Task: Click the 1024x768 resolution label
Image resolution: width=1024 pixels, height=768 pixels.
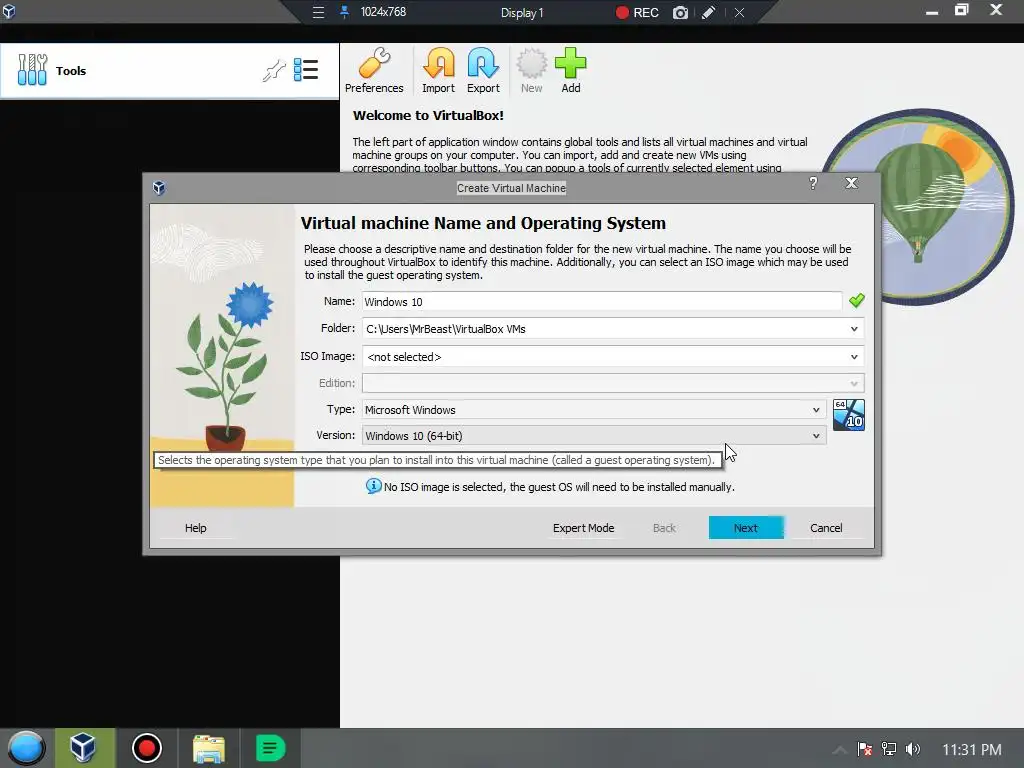Action: 383,12
